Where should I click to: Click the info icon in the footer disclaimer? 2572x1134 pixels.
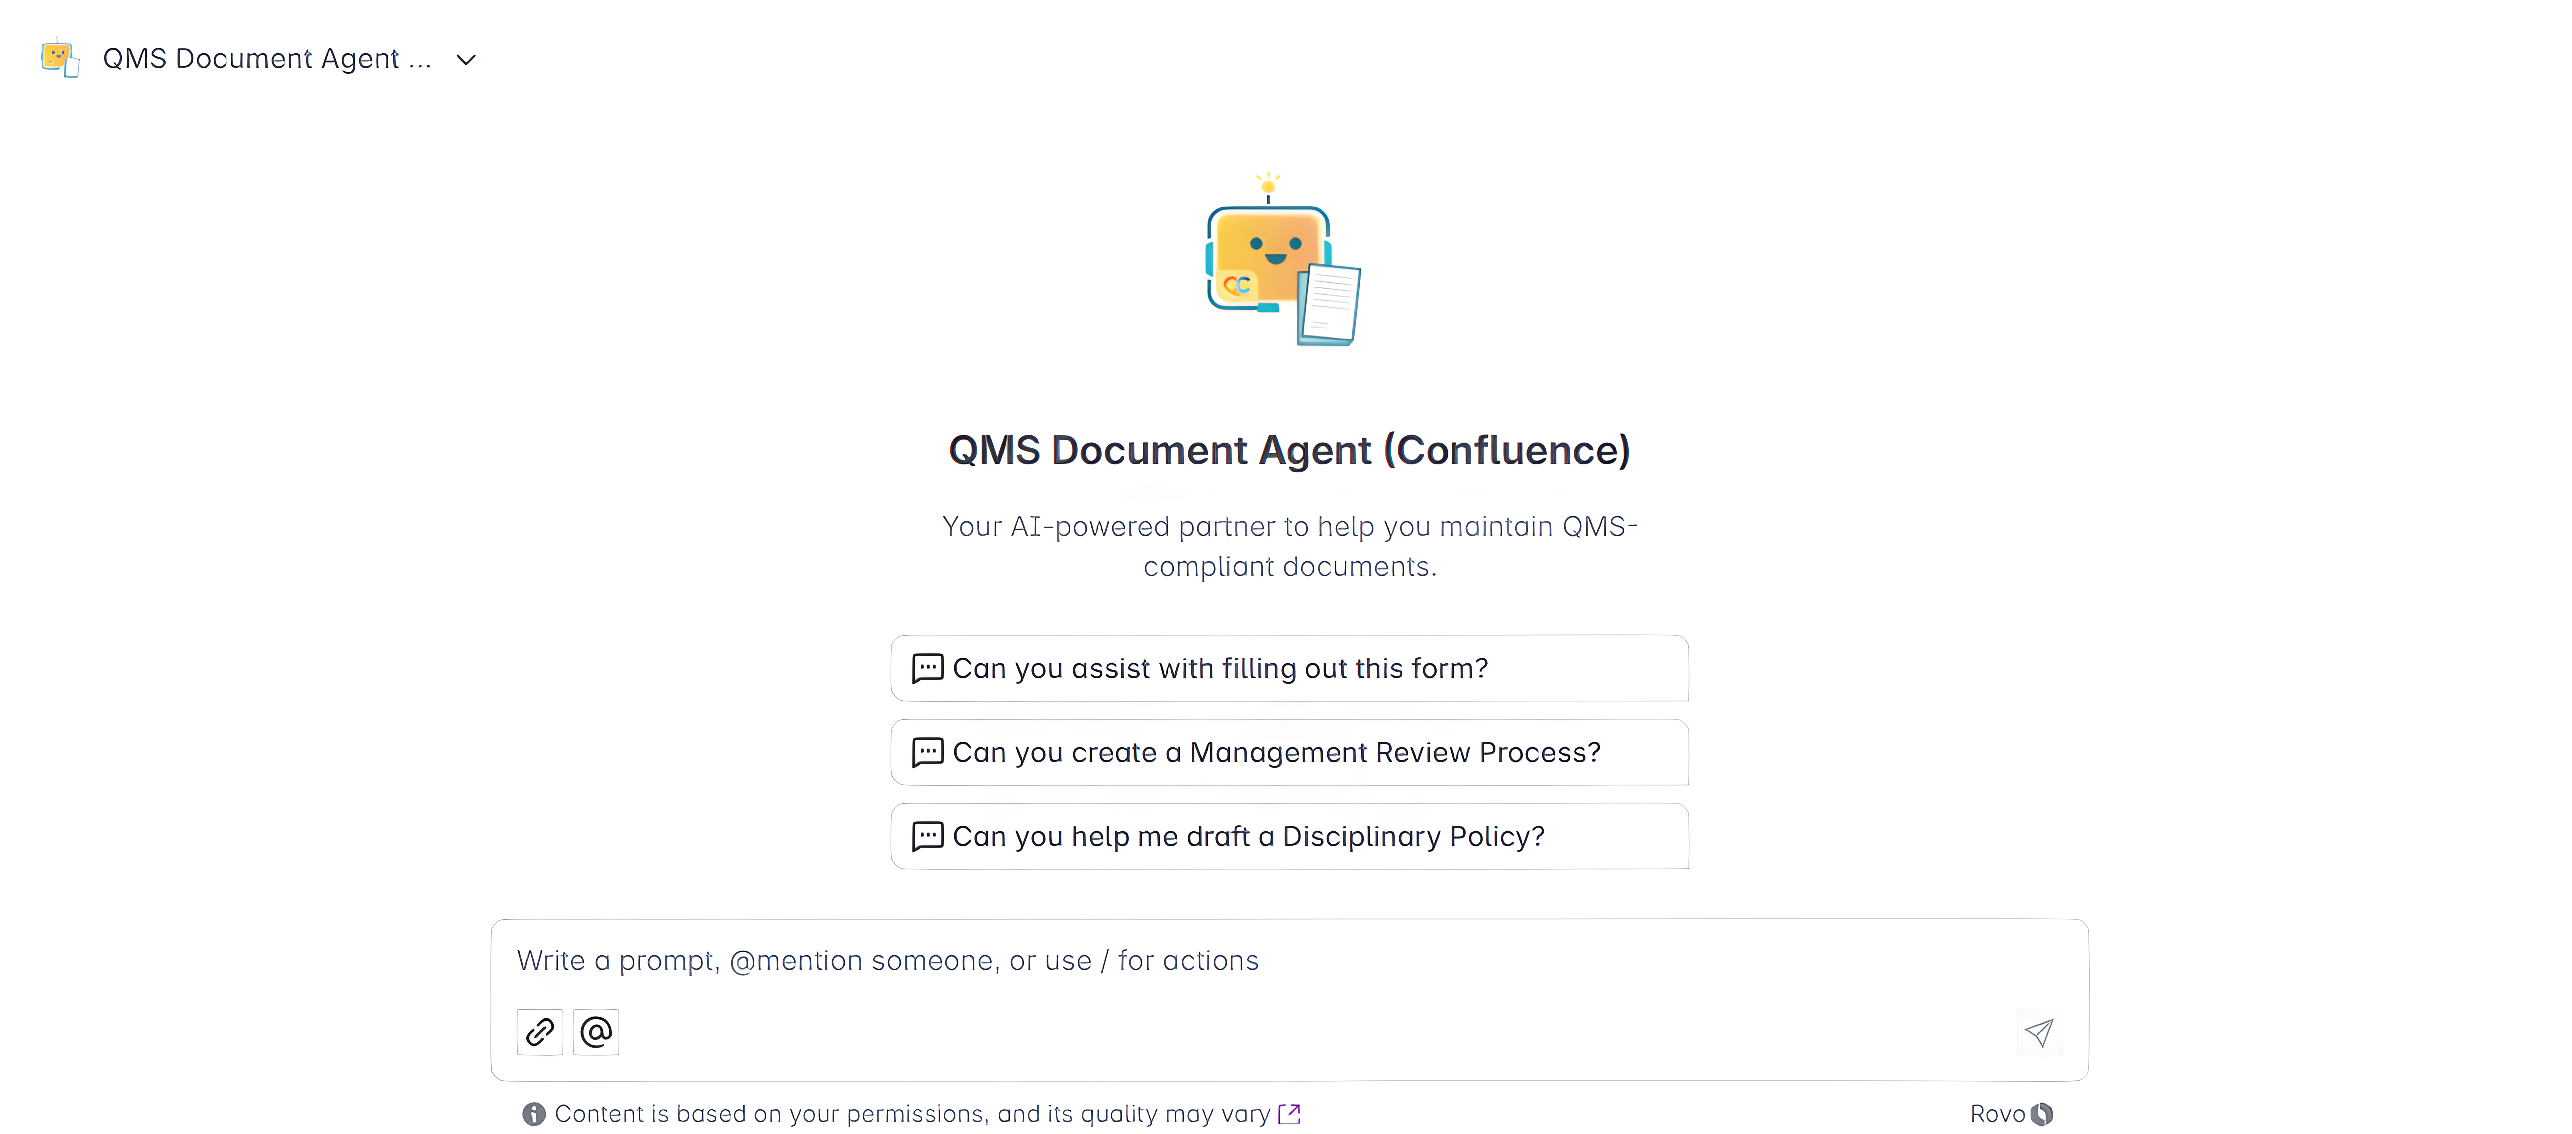(x=533, y=1113)
